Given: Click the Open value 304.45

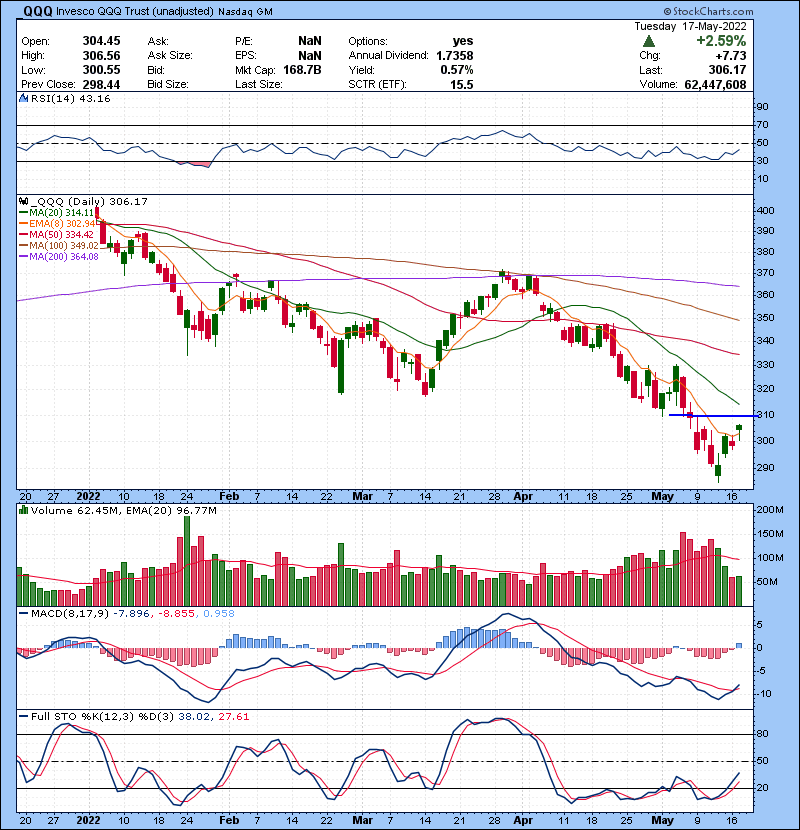Looking at the screenshot, I should (x=101, y=41).
